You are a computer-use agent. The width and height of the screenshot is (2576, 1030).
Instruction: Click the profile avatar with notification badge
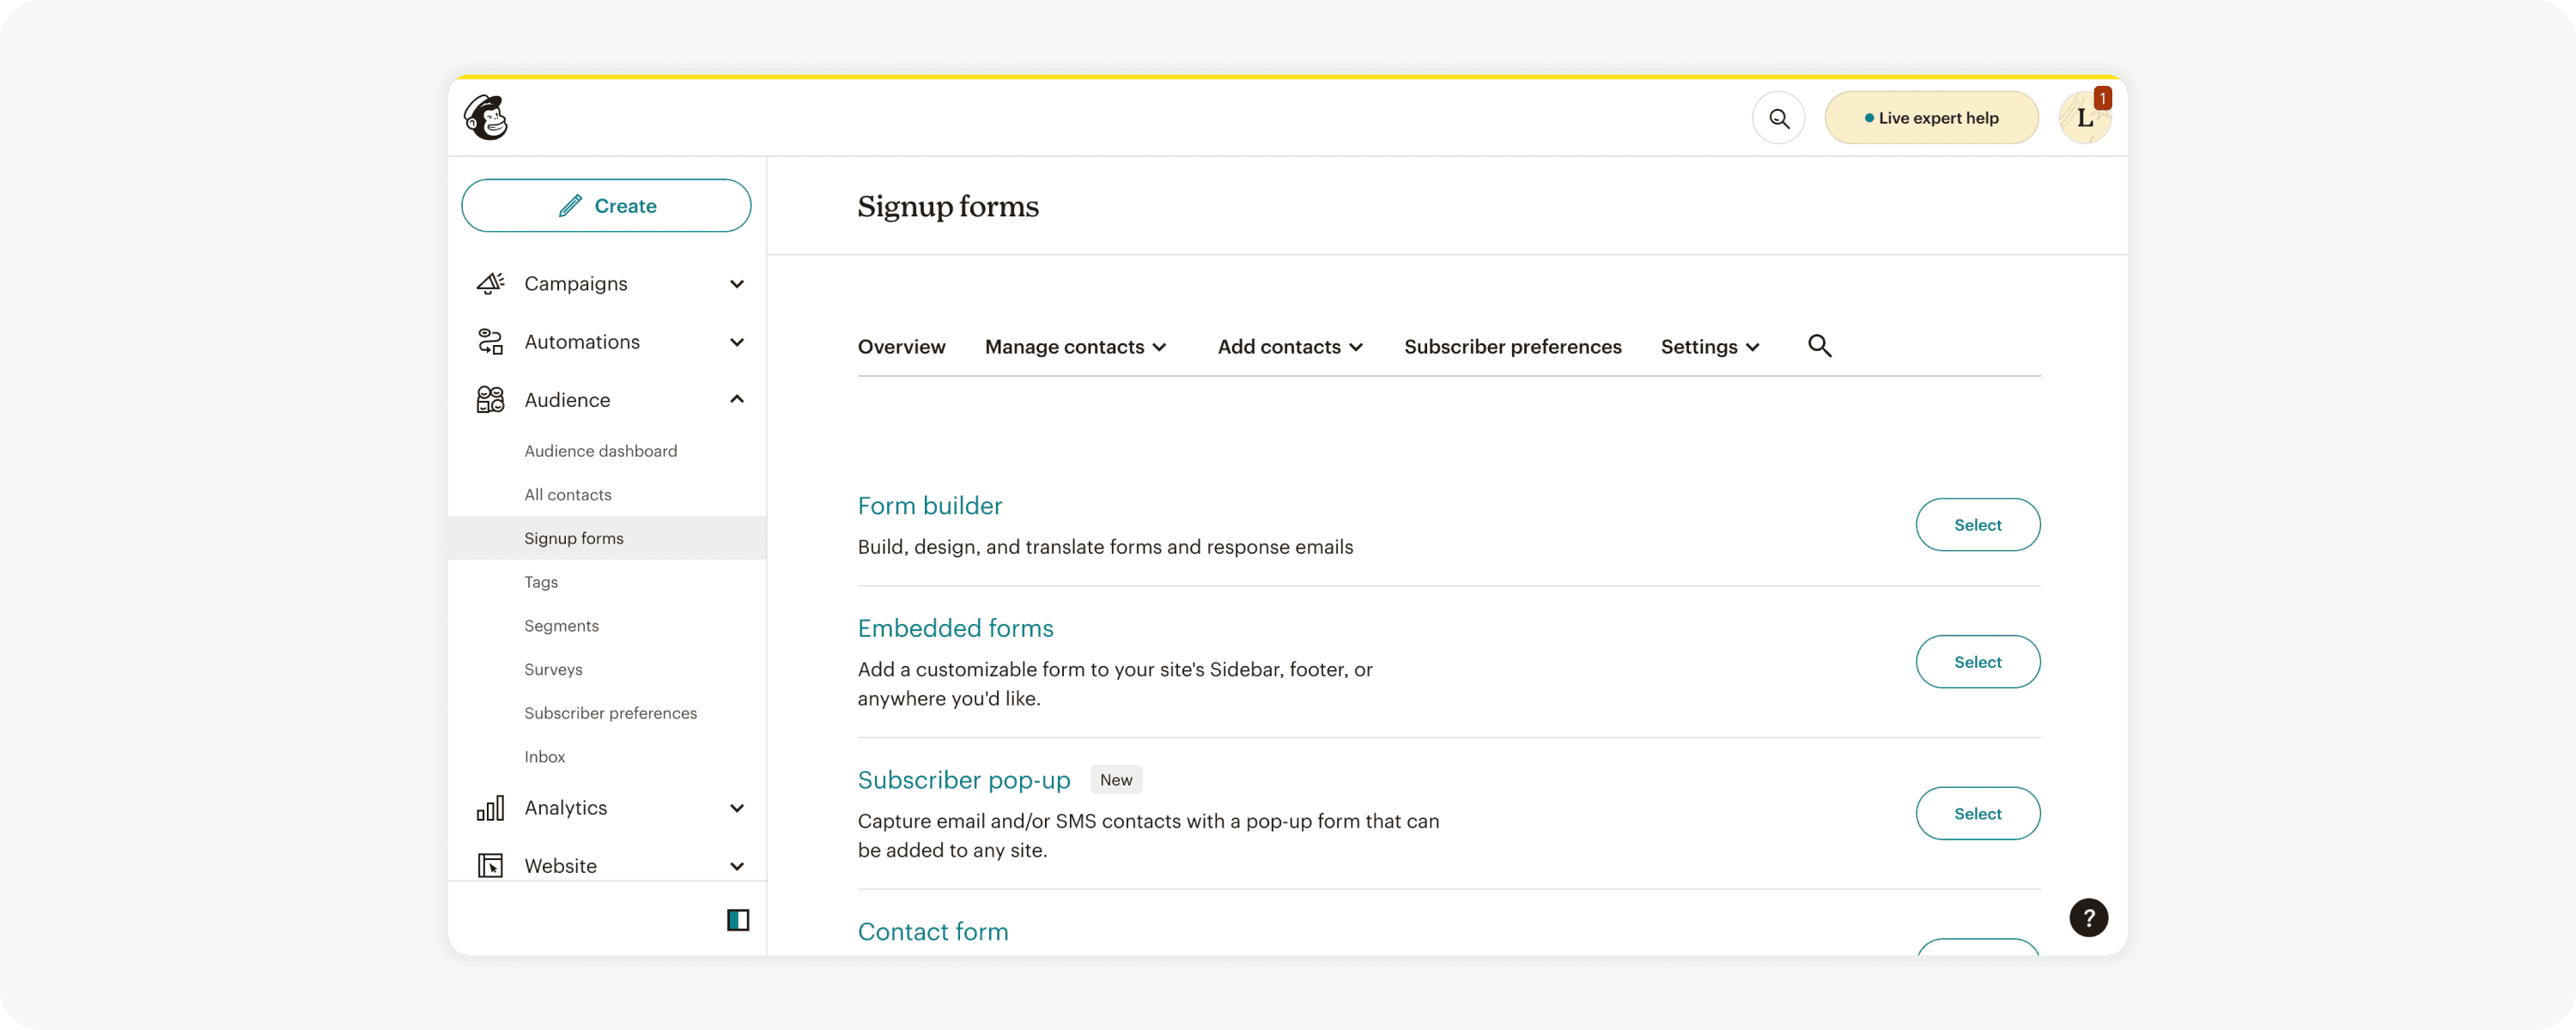(2084, 118)
